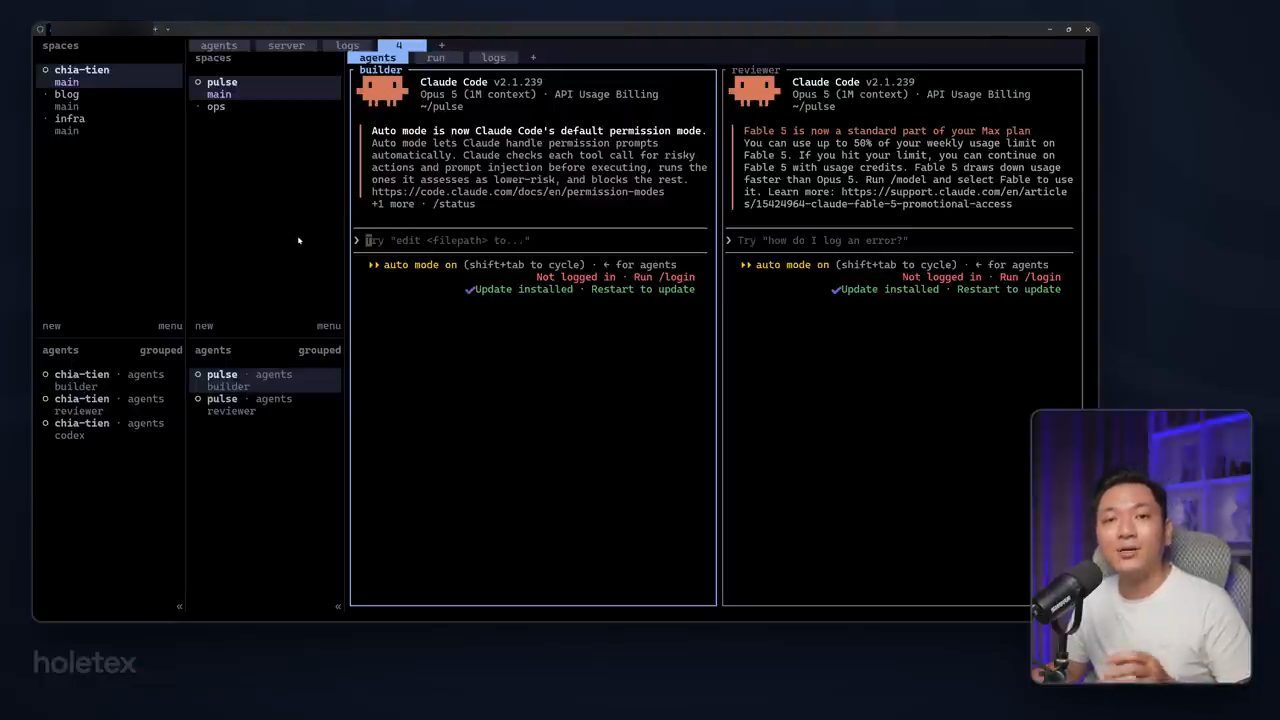
Task: Open the logs tab next to run tab
Action: 494,57
